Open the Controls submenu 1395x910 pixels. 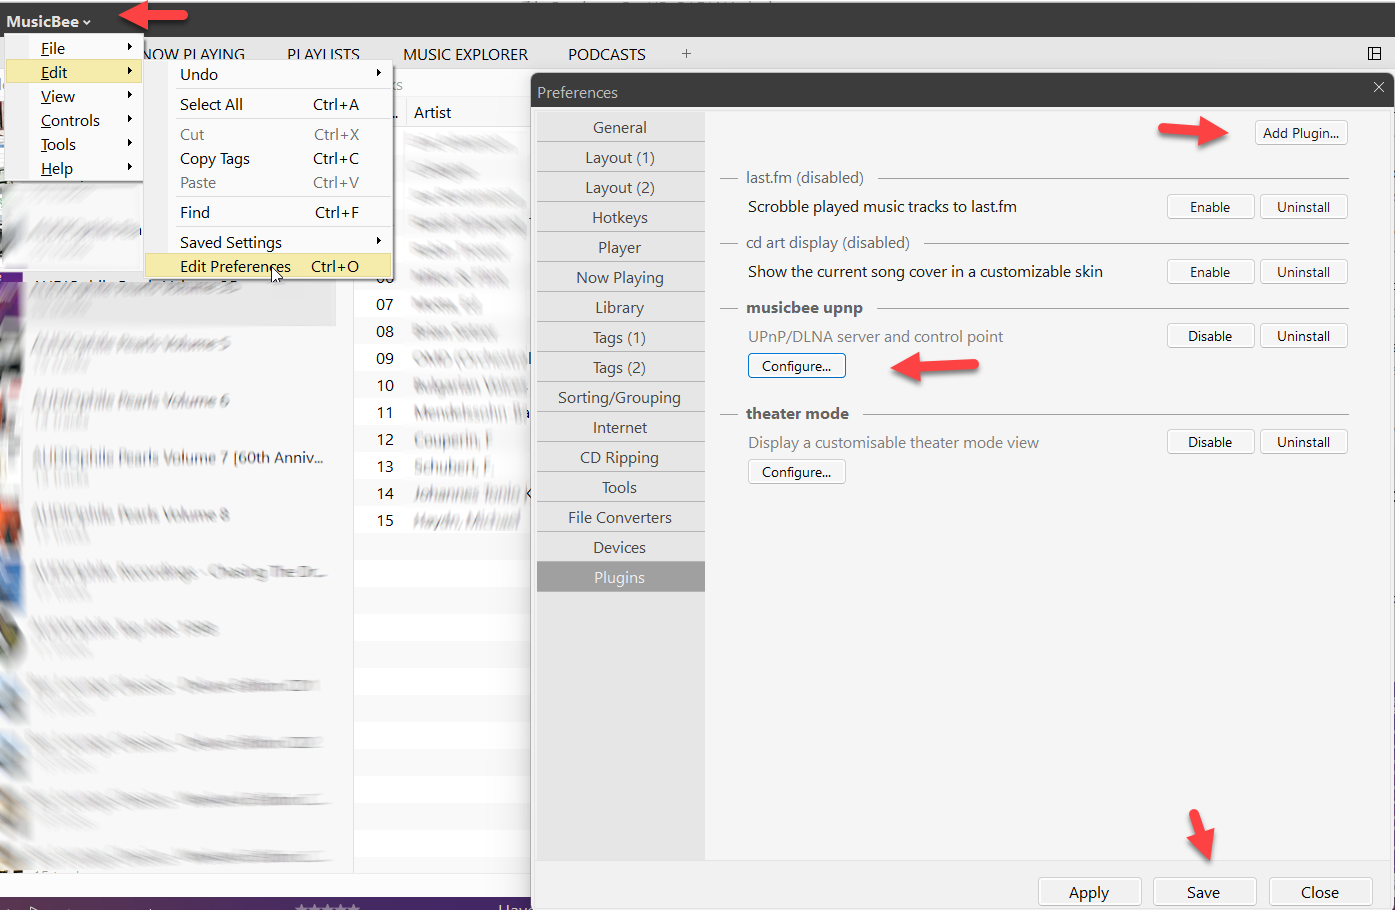[x=74, y=120]
